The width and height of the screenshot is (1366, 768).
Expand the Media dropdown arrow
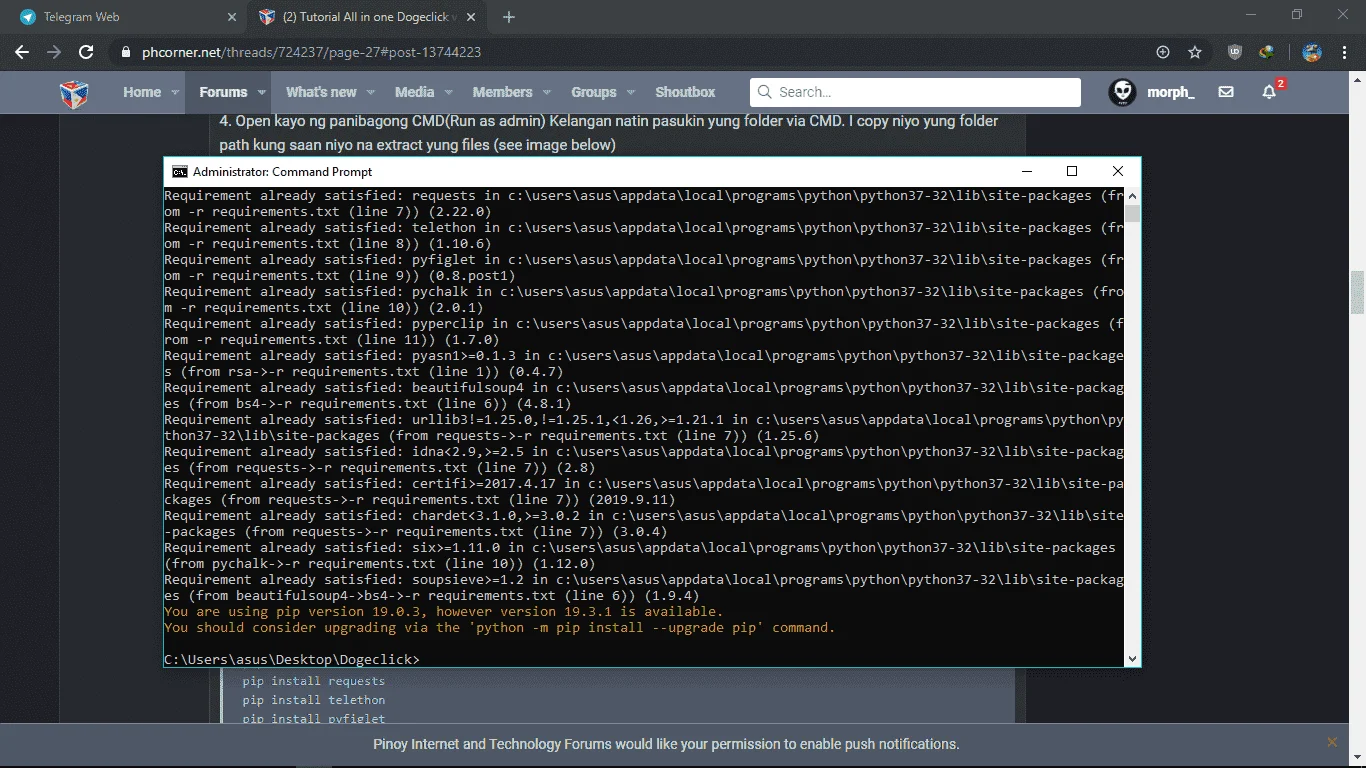pyautogui.click(x=448, y=92)
